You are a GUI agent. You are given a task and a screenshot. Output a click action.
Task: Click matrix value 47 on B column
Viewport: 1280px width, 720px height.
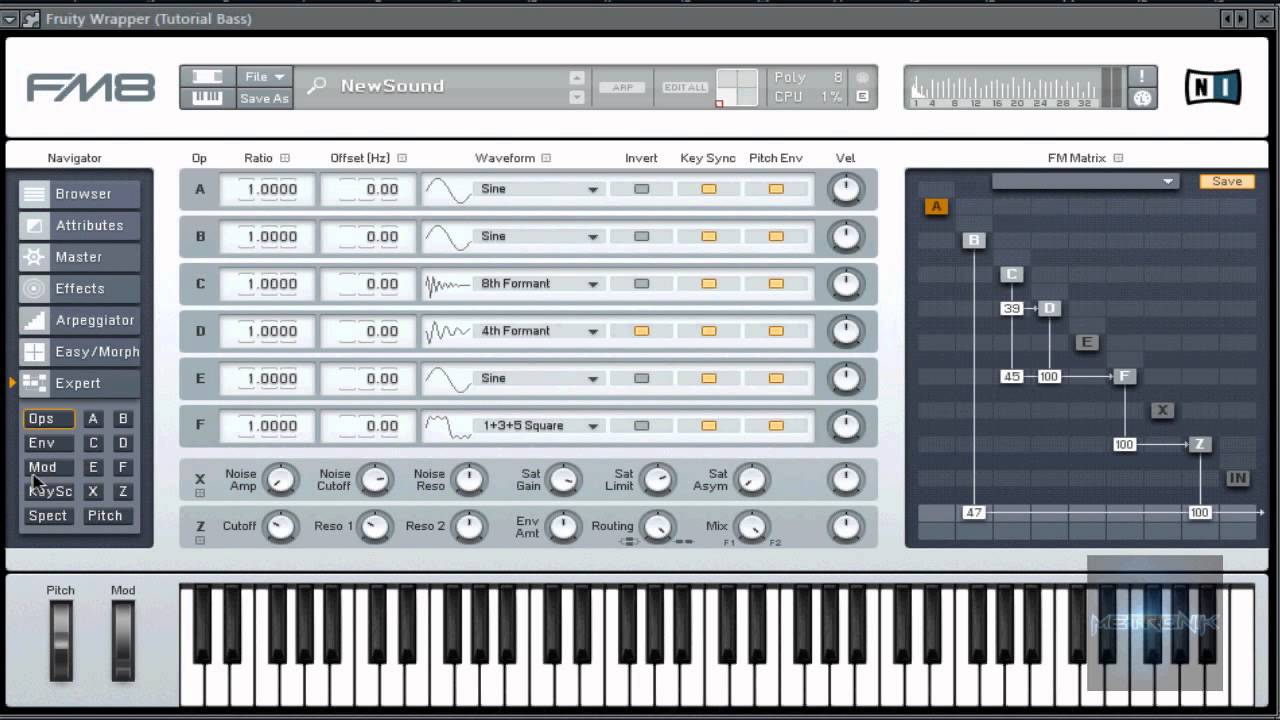[x=974, y=512]
